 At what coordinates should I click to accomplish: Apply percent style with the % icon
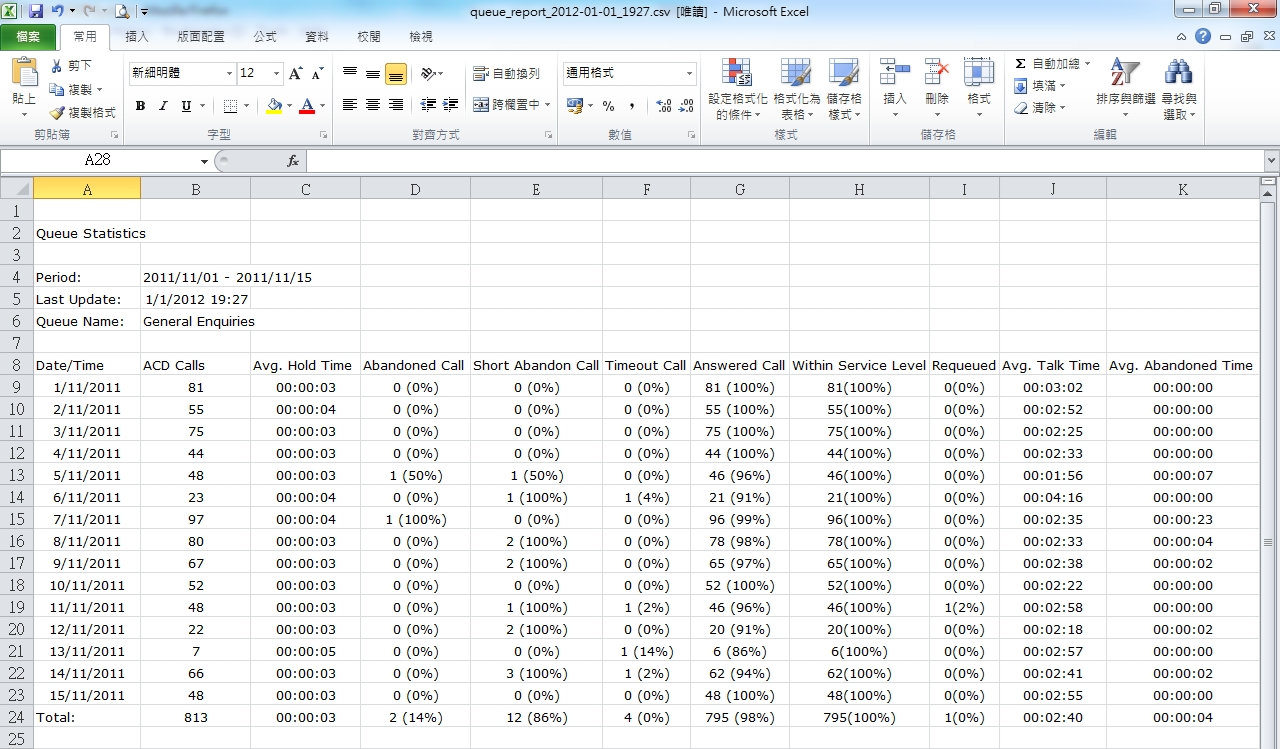(x=608, y=105)
